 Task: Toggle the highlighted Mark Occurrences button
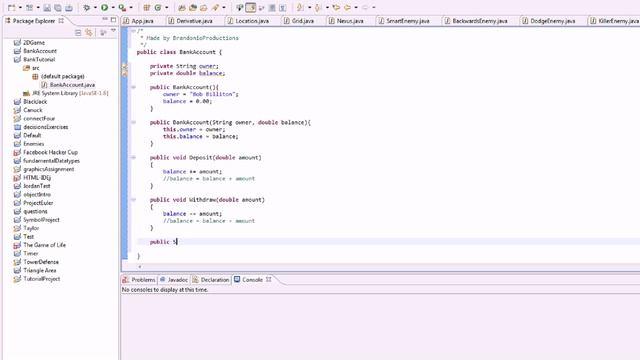point(251,7)
